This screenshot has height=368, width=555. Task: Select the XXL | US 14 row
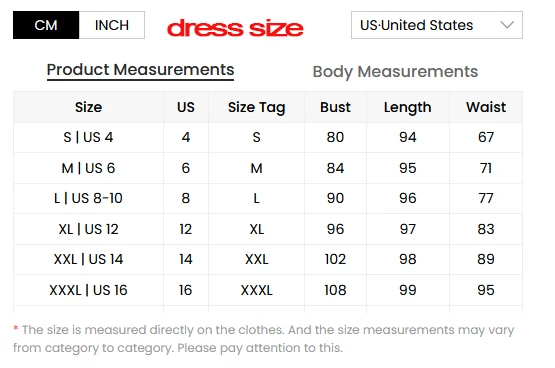click(268, 260)
